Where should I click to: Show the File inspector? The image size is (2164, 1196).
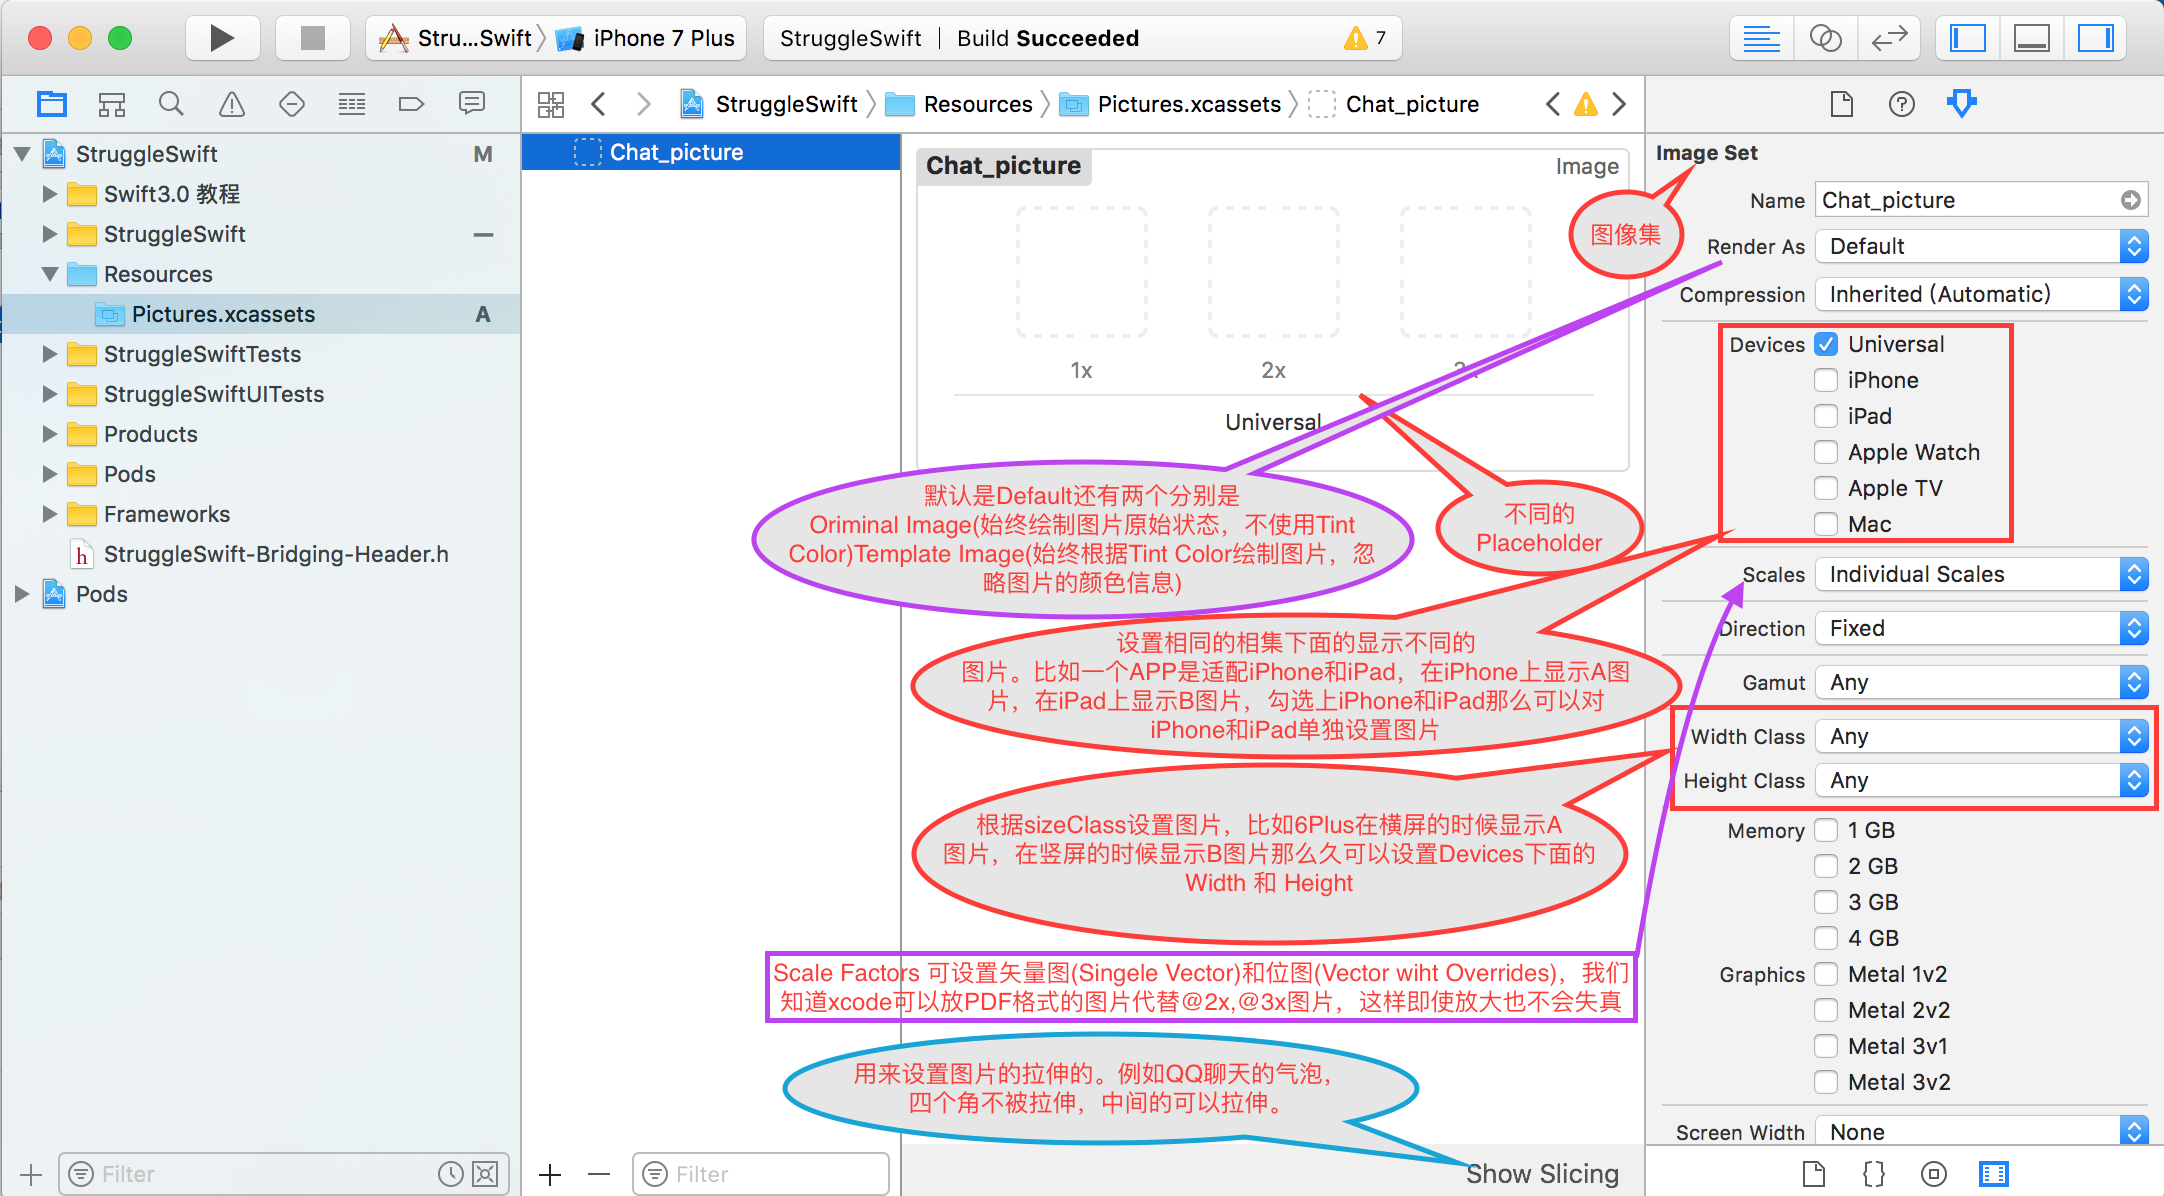pos(1842,104)
